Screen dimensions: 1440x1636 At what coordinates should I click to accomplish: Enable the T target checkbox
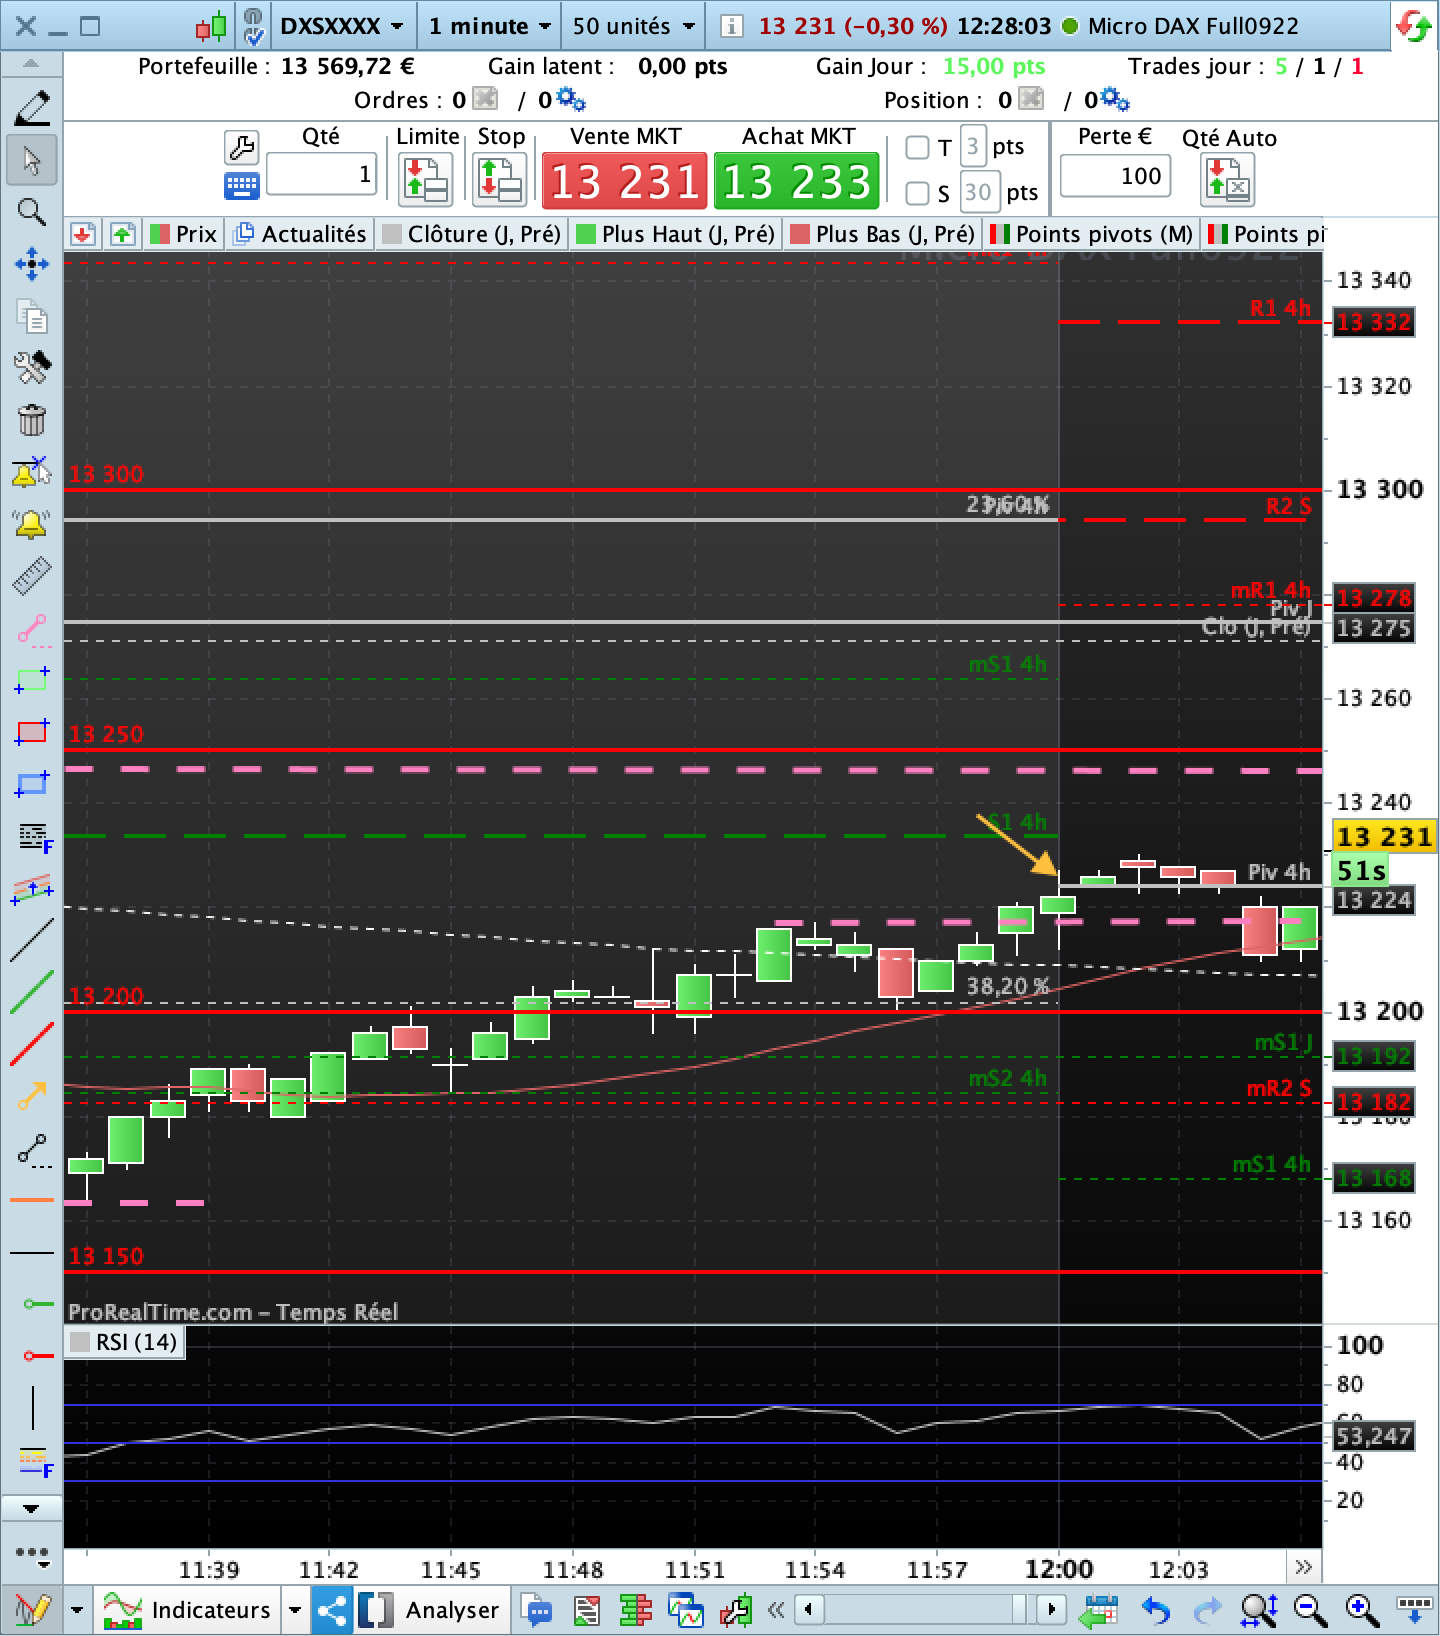pos(917,148)
